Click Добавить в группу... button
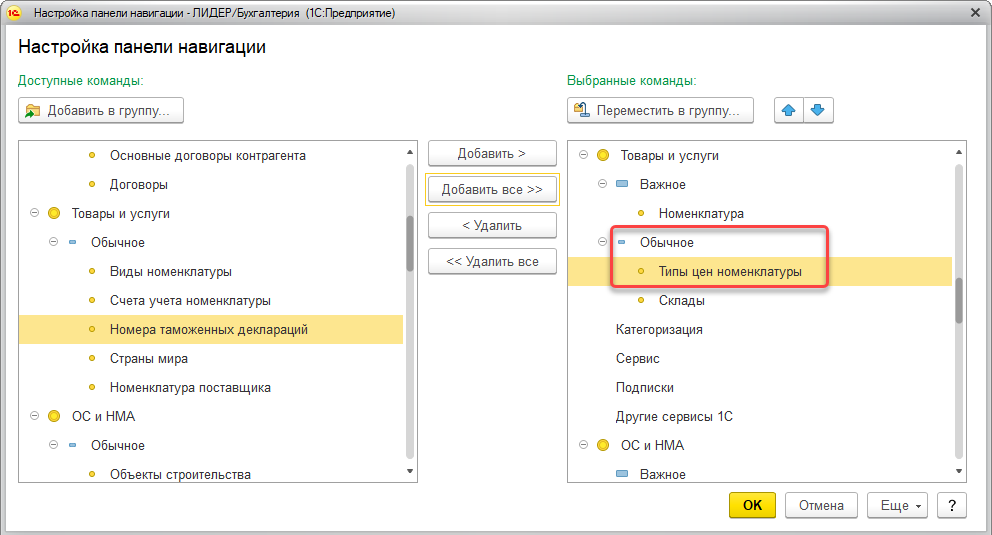 point(101,110)
